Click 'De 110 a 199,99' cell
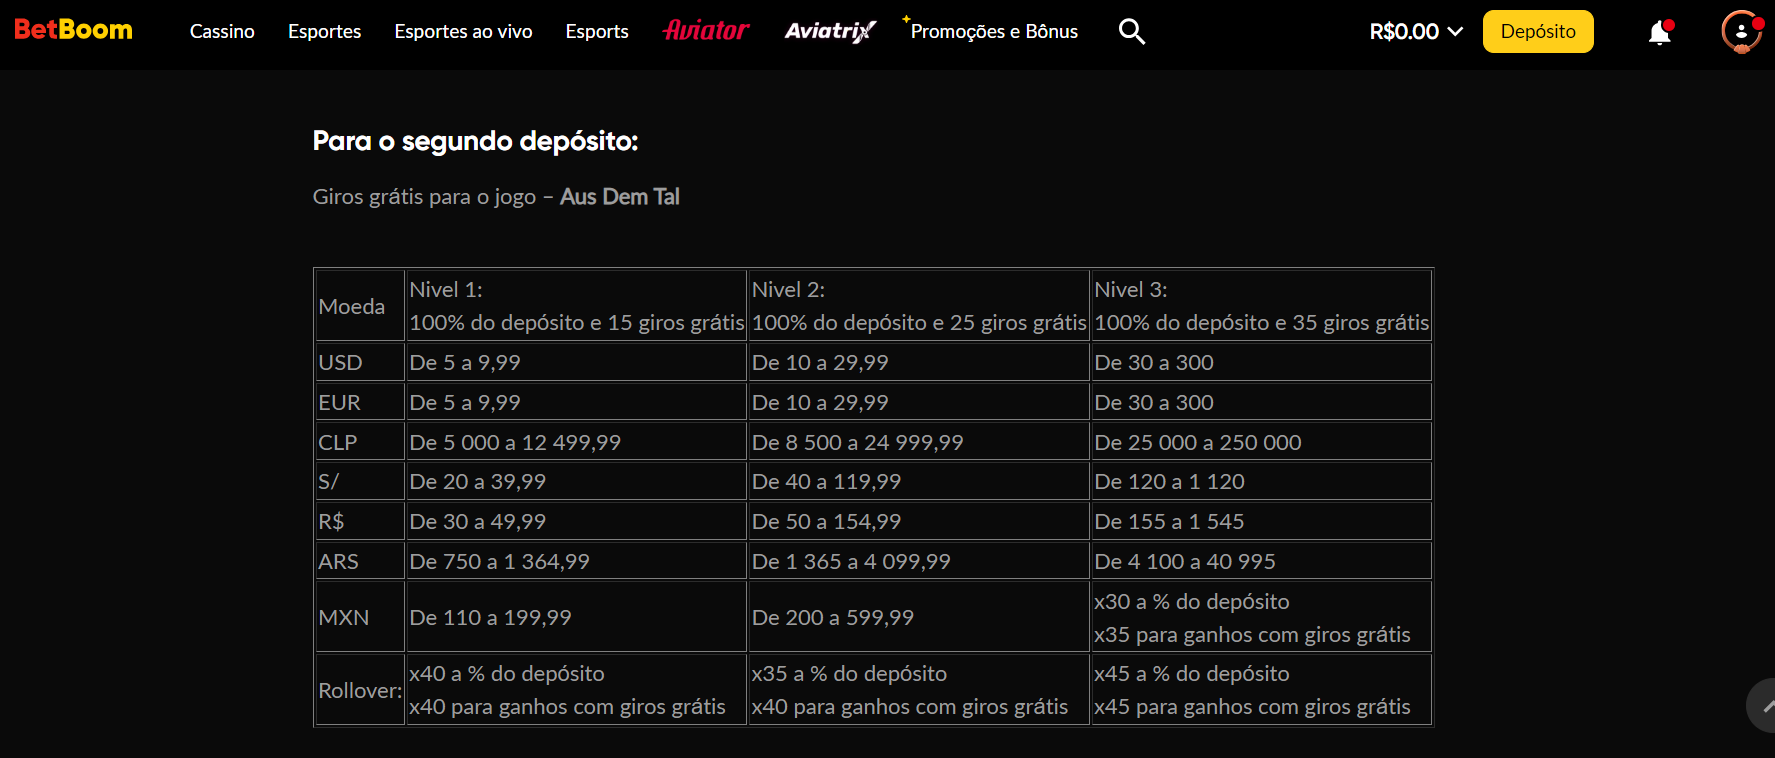This screenshot has width=1775, height=758. pyautogui.click(x=577, y=617)
